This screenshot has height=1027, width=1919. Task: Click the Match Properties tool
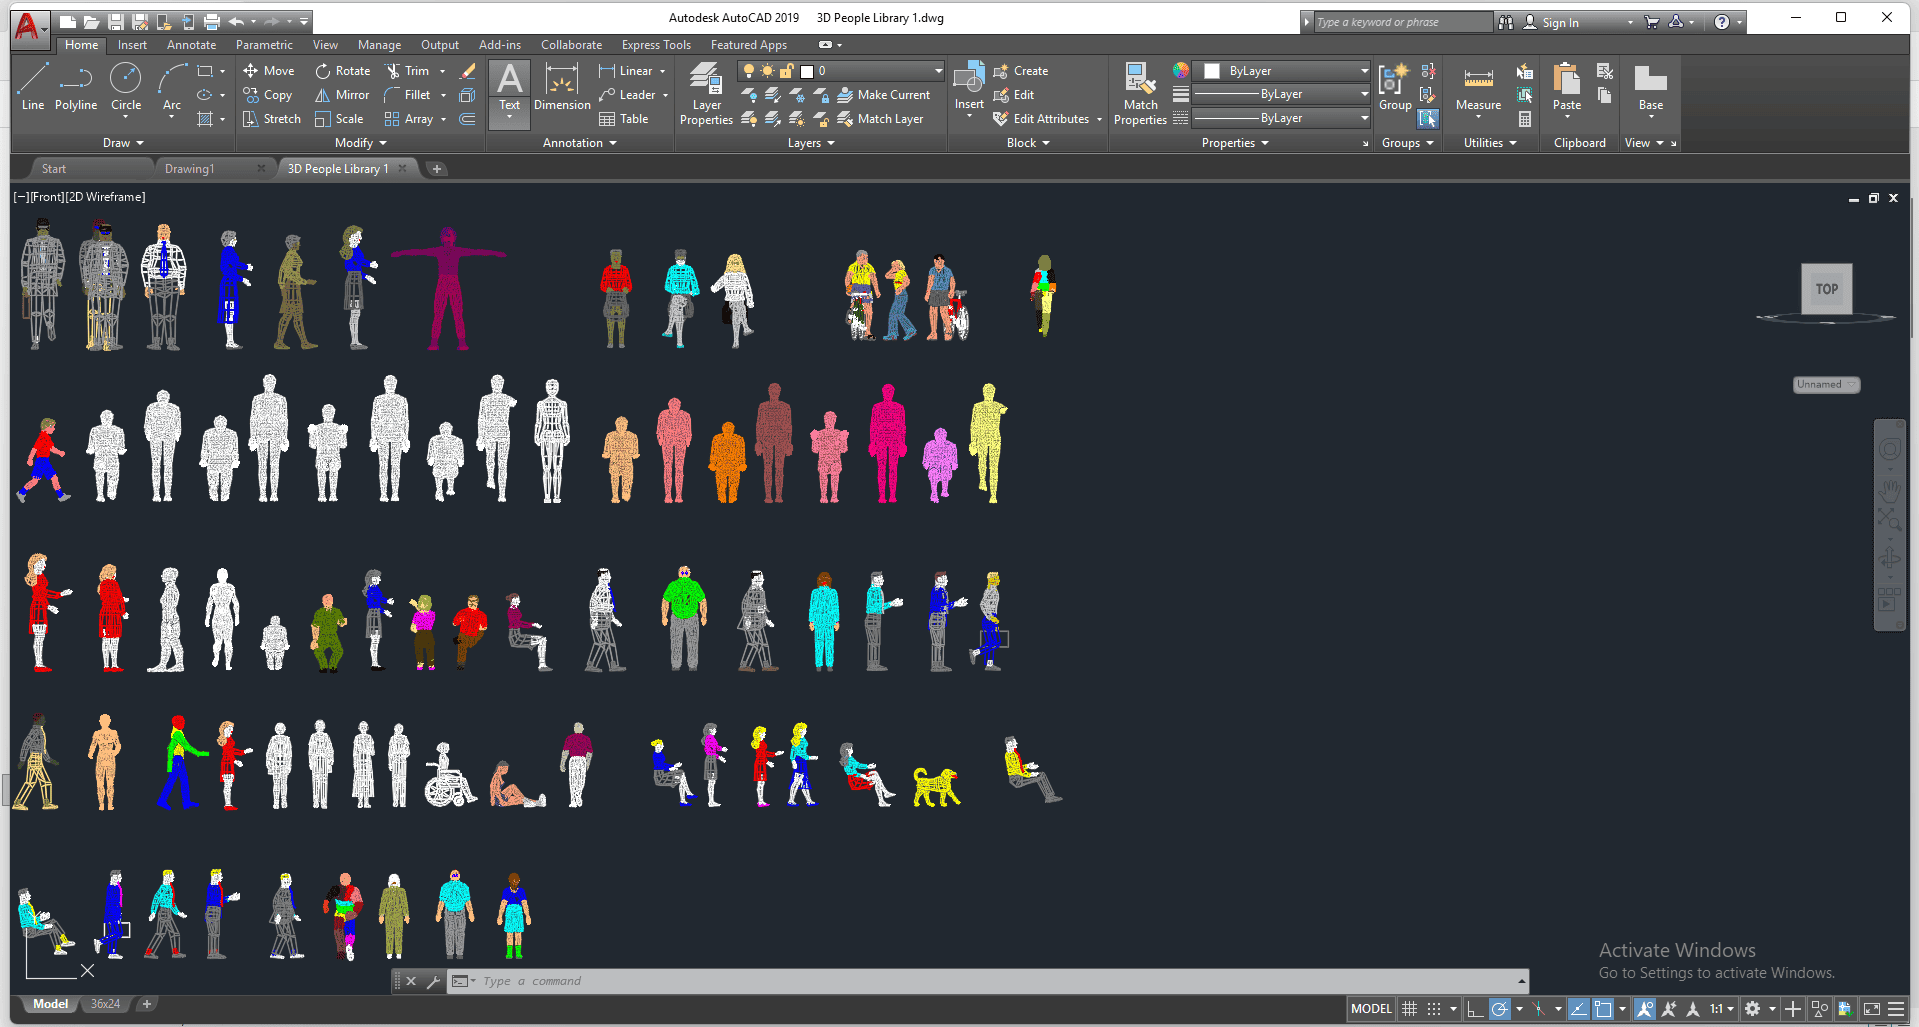1140,93
